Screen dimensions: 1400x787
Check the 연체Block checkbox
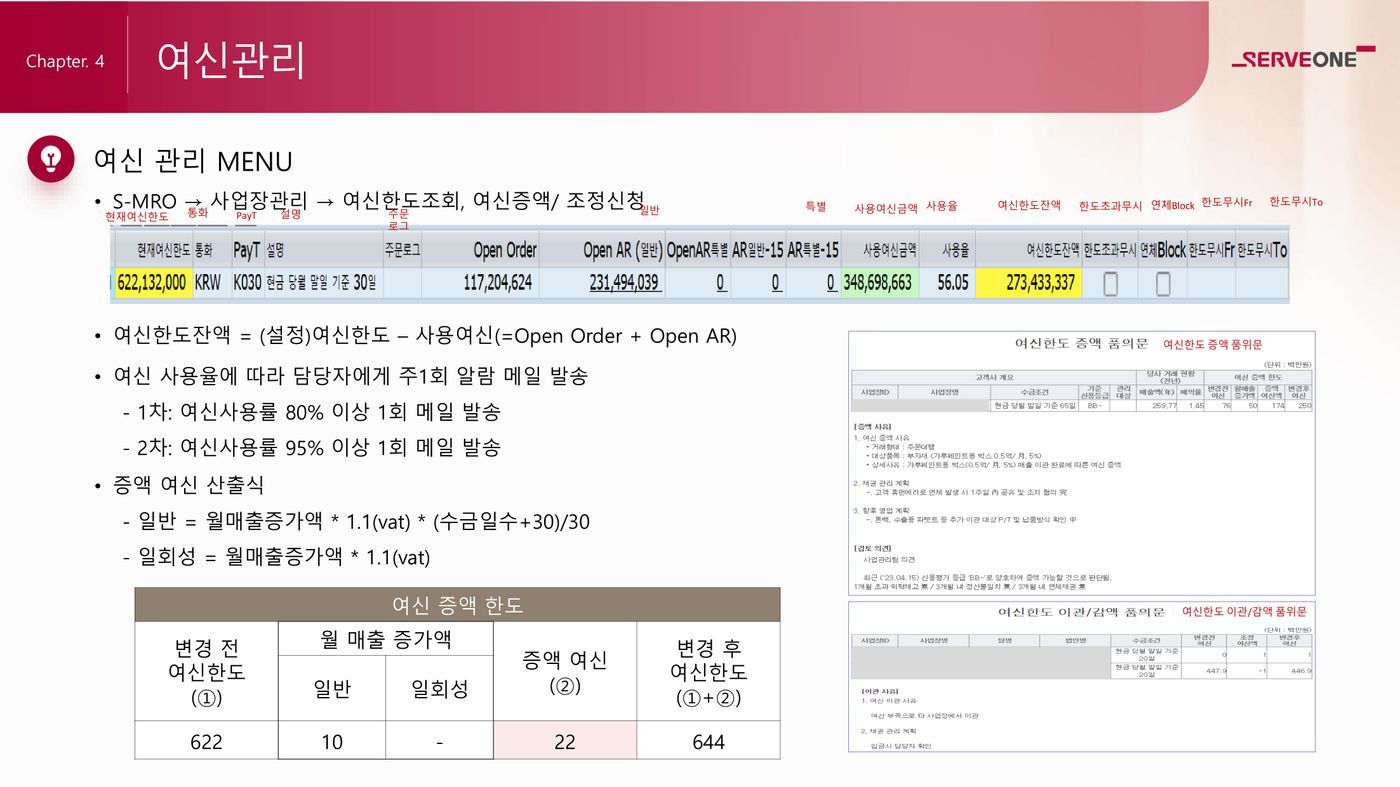tap(1163, 284)
